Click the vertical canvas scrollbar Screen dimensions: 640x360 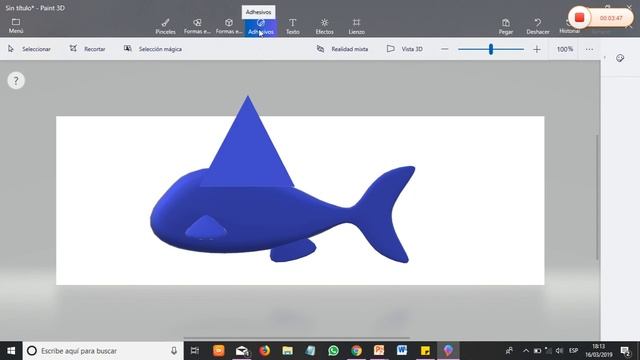coord(597,197)
